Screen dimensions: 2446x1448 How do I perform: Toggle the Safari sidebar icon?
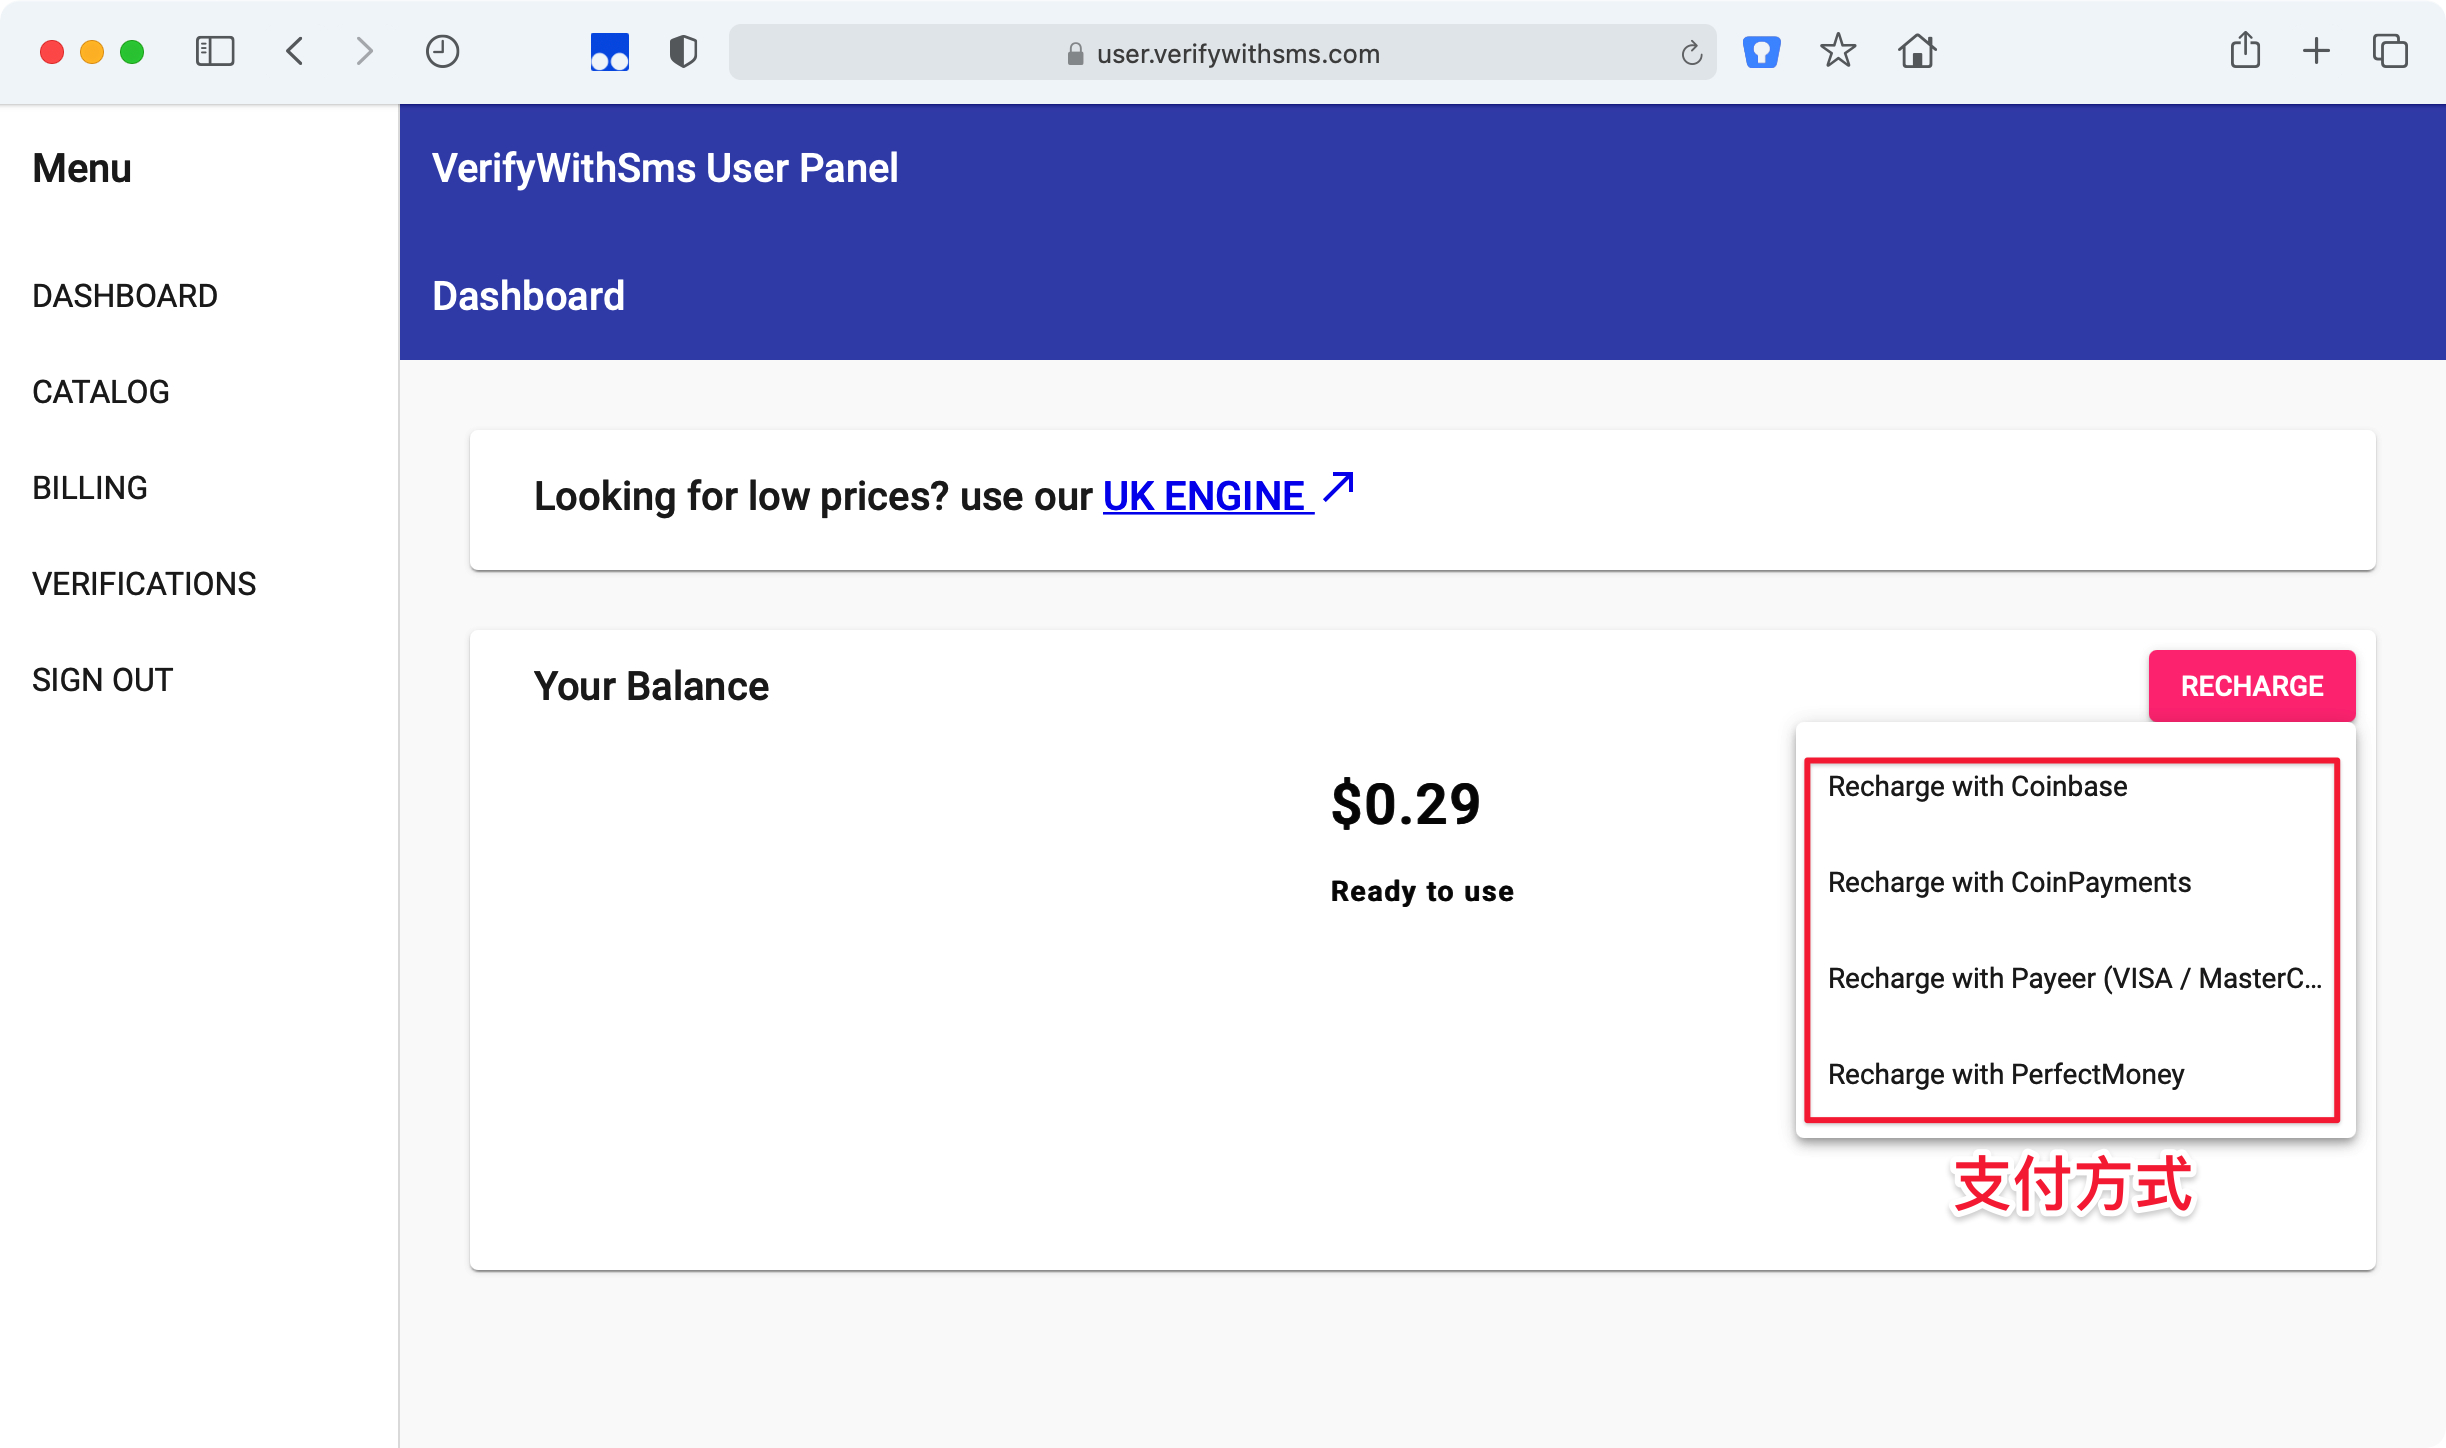(214, 52)
